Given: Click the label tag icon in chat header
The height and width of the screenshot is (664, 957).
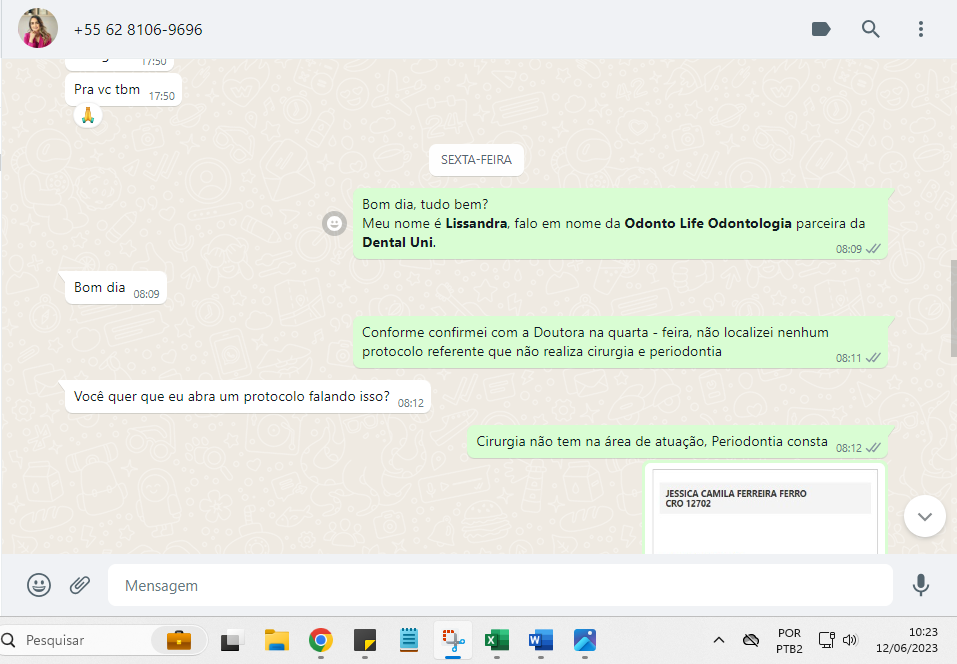Looking at the screenshot, I should (821, 29).
